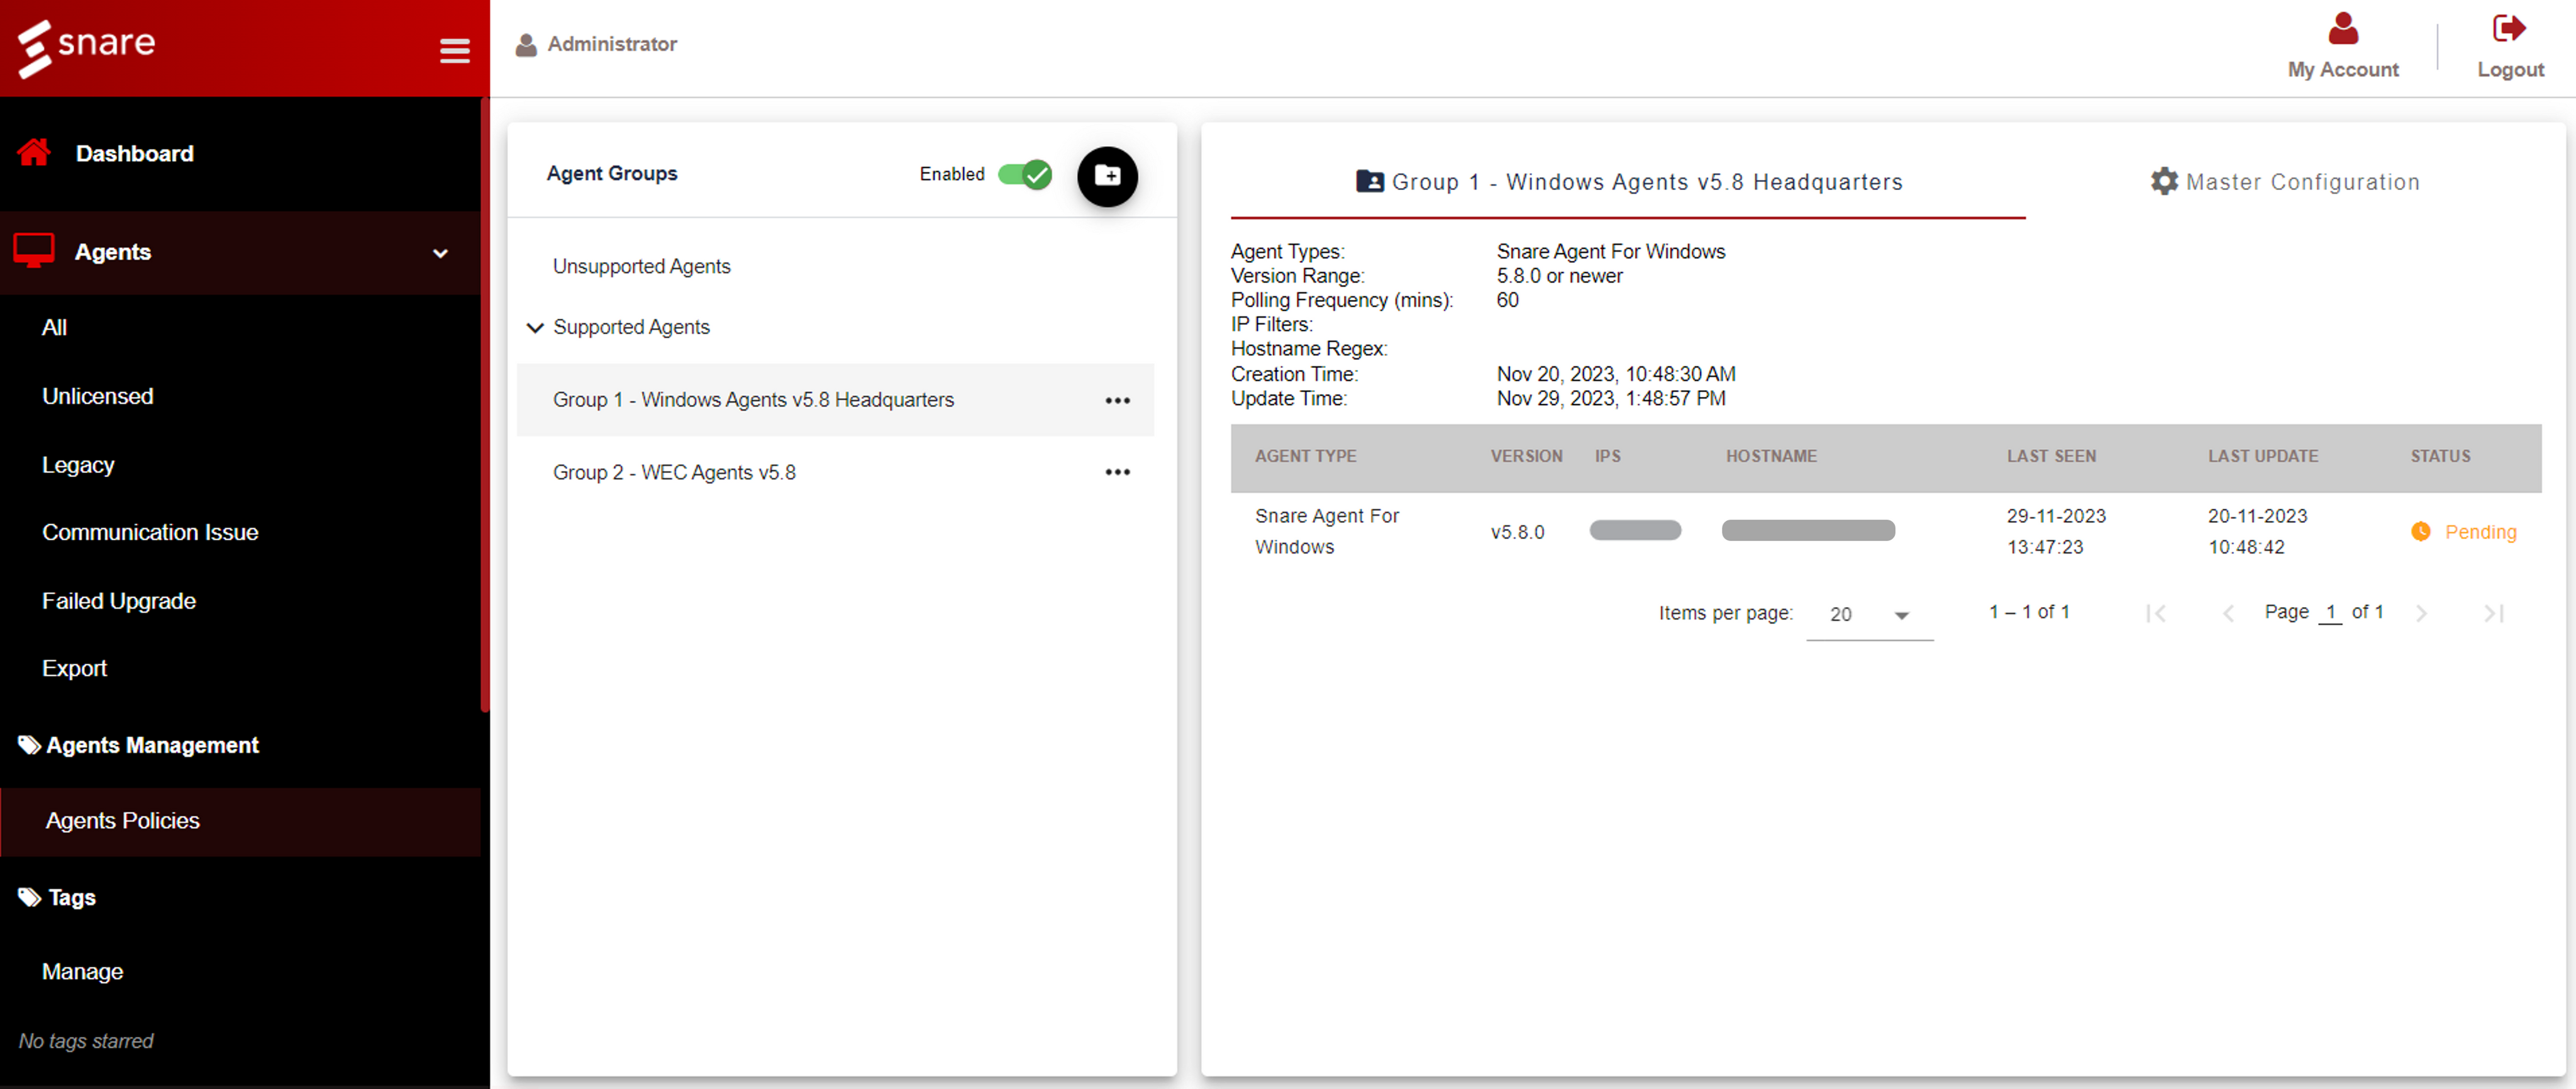Click the Tags heading in sidebar
The image size is (2576, 1089).
coord(72,897)
